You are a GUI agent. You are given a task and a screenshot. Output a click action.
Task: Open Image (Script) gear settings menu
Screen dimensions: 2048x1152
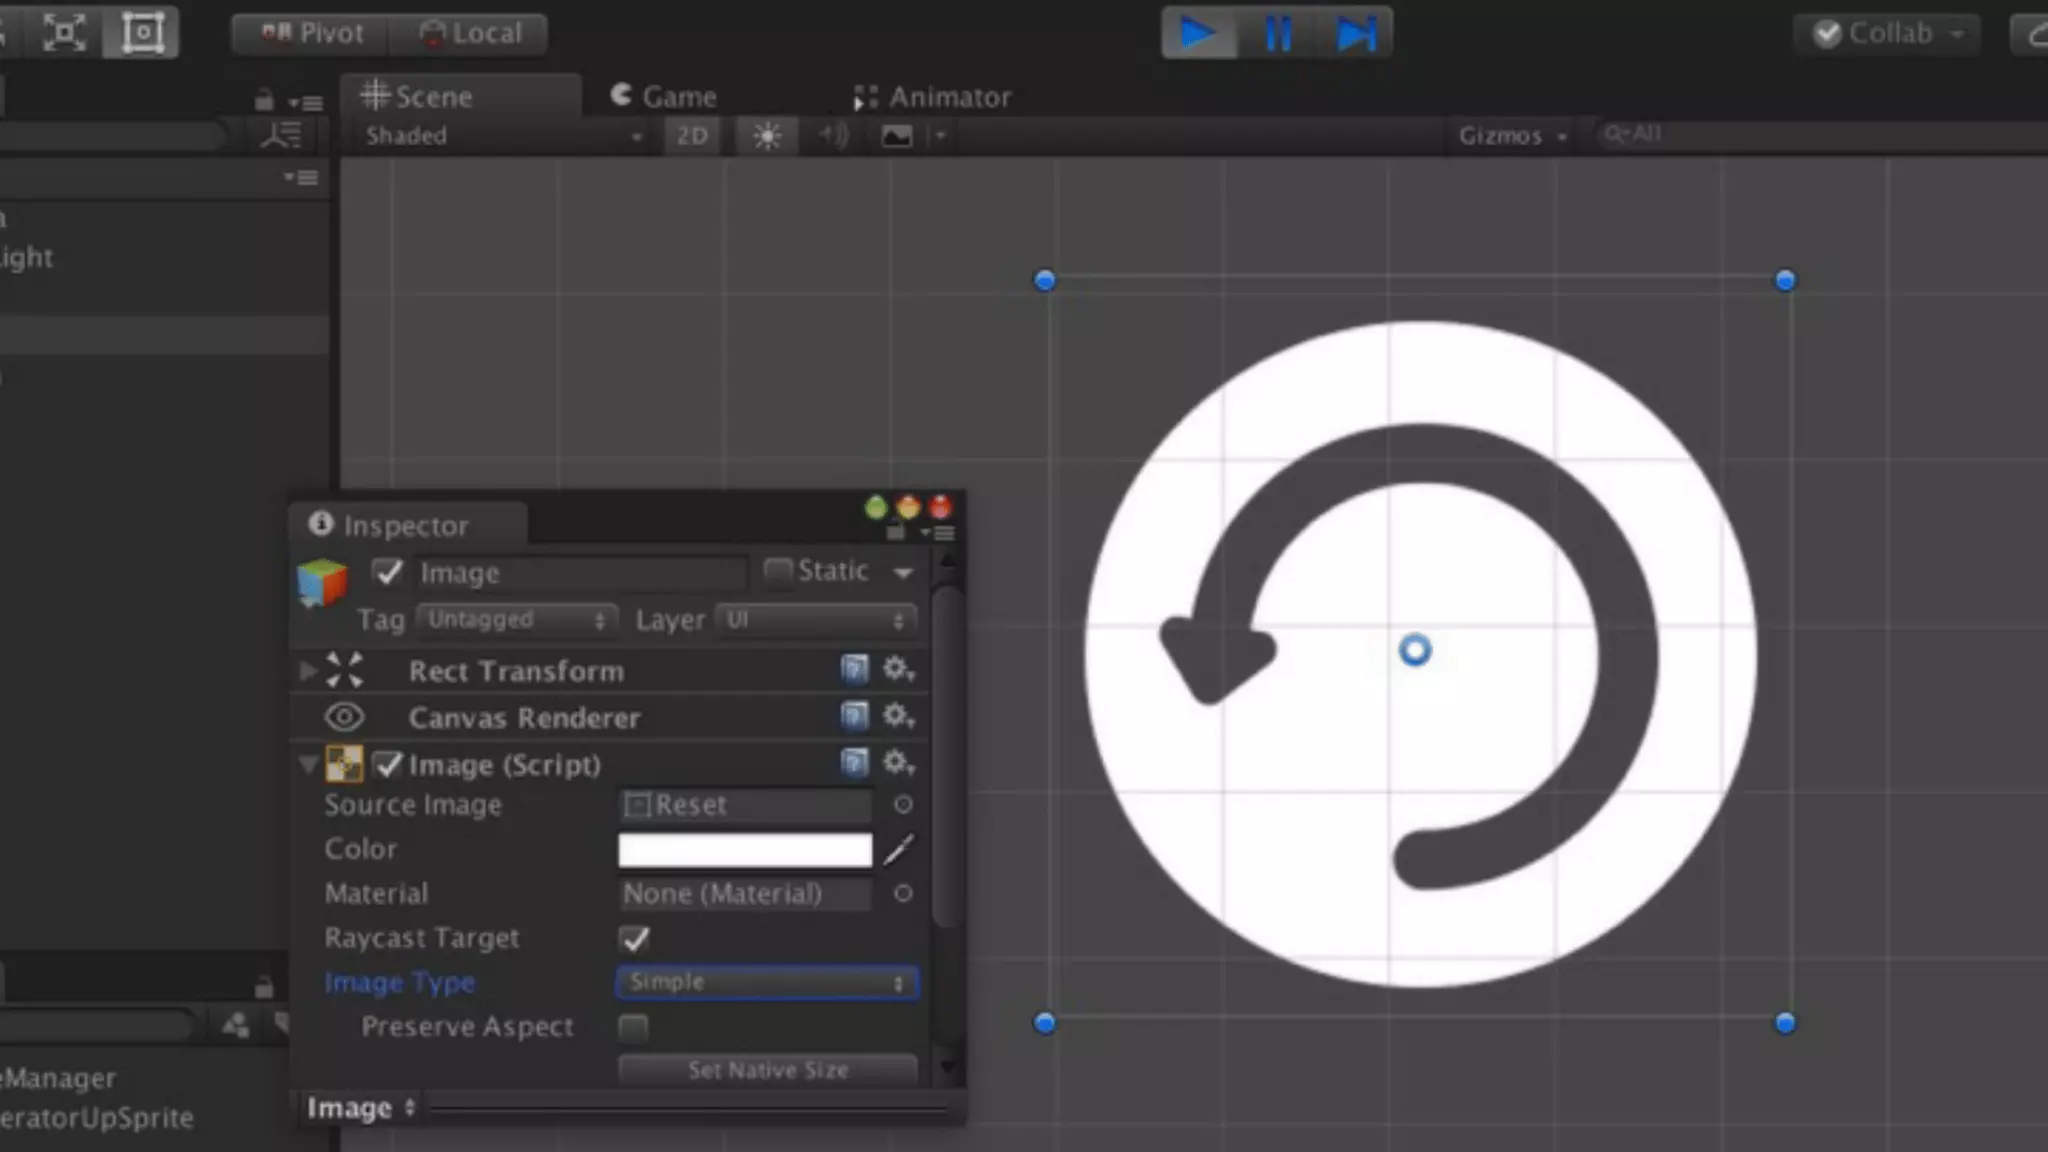pos(897,763)
